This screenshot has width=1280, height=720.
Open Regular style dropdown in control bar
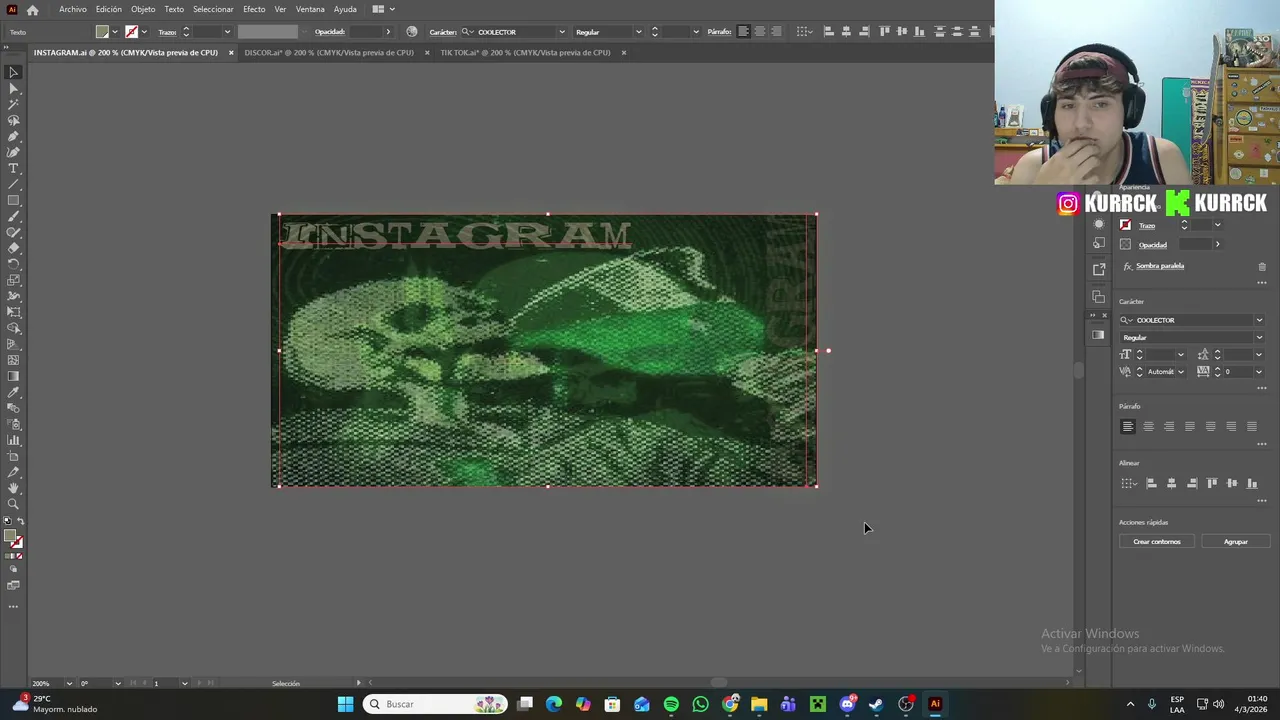point(639,32)
